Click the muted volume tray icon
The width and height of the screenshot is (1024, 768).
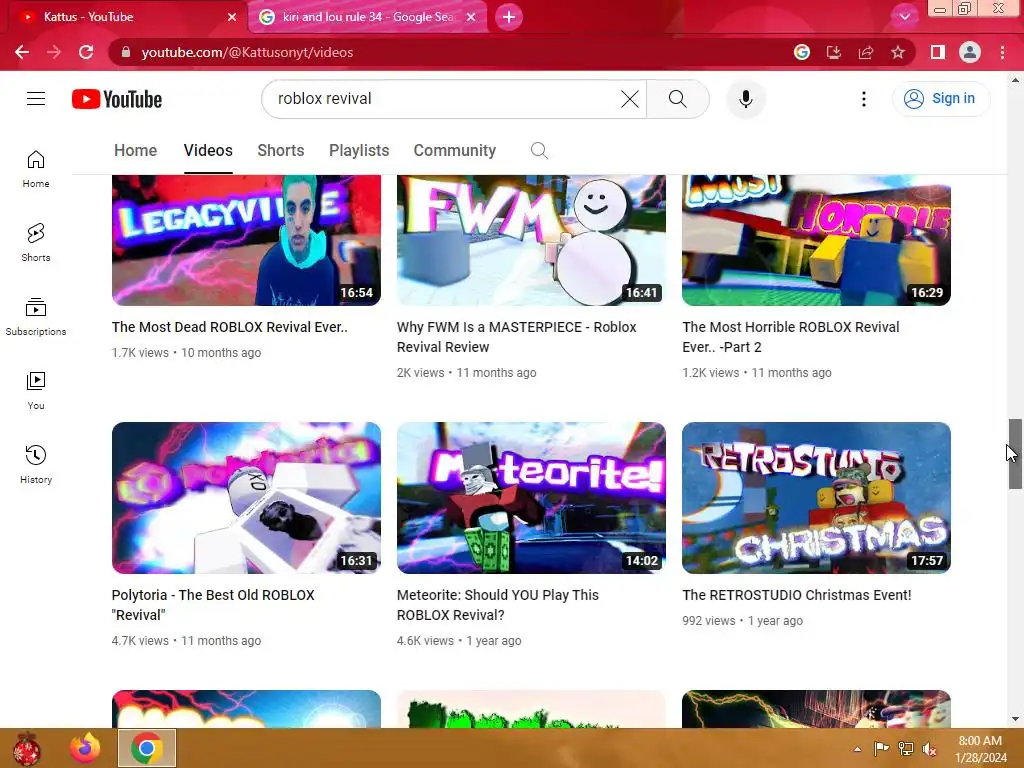point(930,749)
